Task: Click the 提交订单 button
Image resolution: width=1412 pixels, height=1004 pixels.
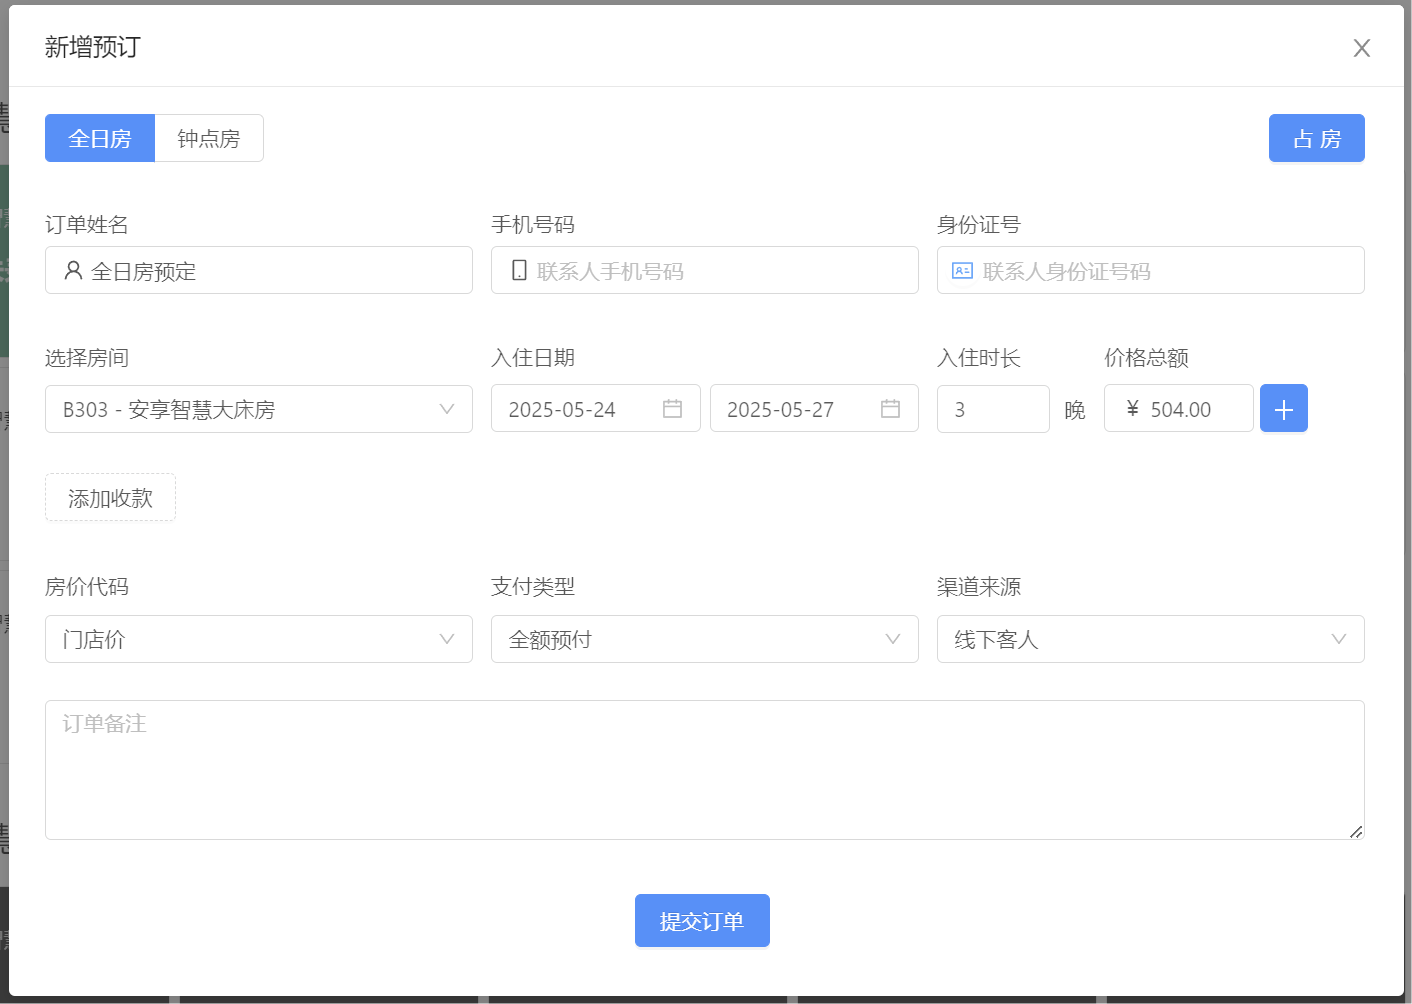Action: (702, 920)
